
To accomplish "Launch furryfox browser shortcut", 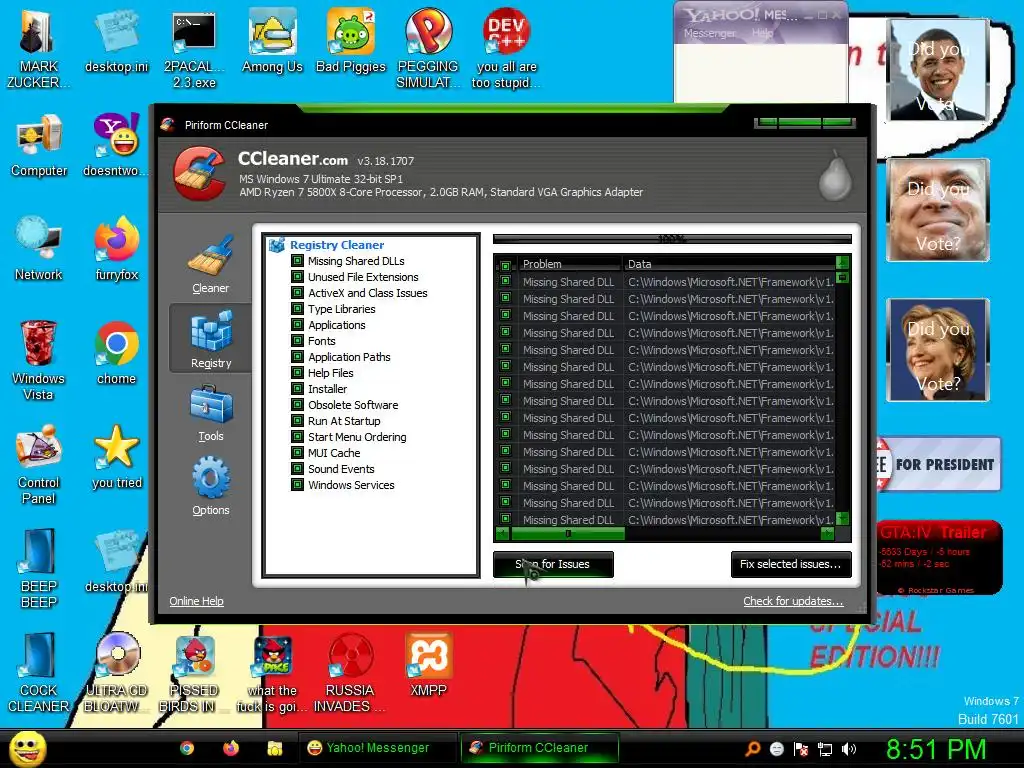I will (116, 249).
